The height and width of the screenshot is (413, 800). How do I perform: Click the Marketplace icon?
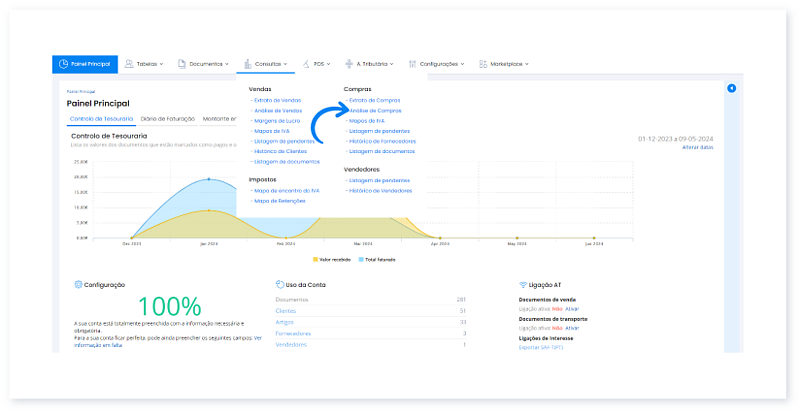click(x=483, y=64)
